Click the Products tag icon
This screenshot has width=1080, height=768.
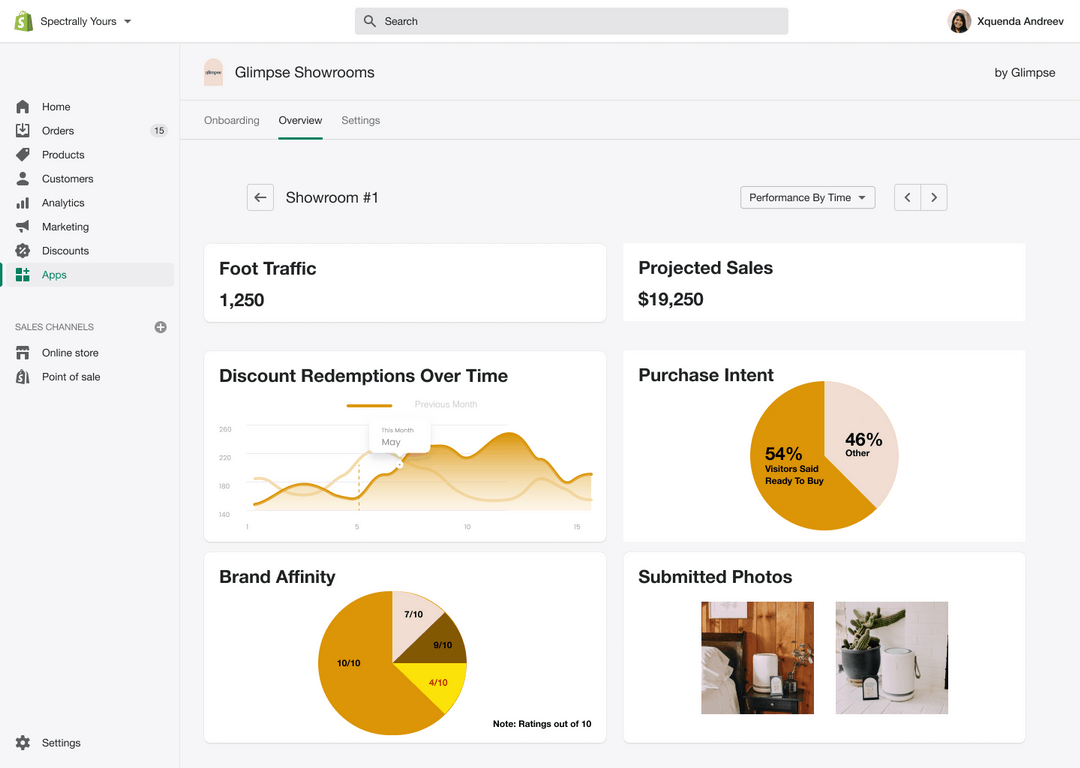pyautogui.click(x=22, y=154)
